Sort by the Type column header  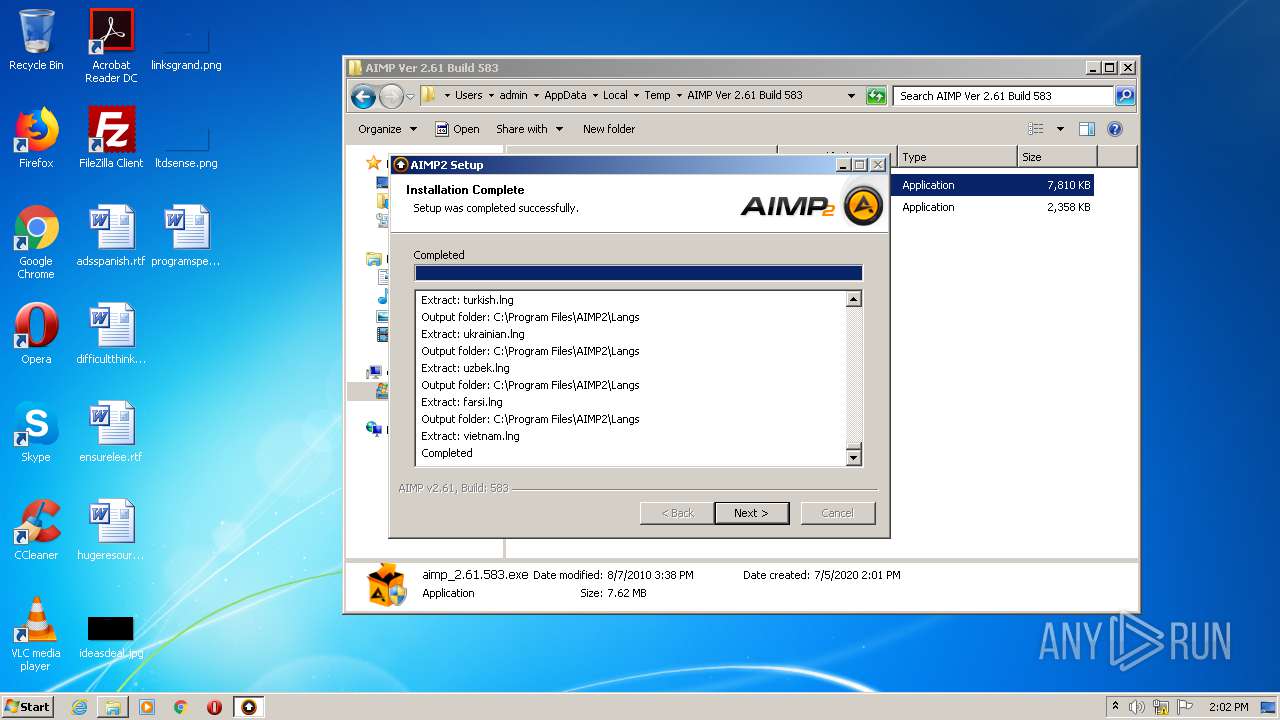click(x=957, y=157)
